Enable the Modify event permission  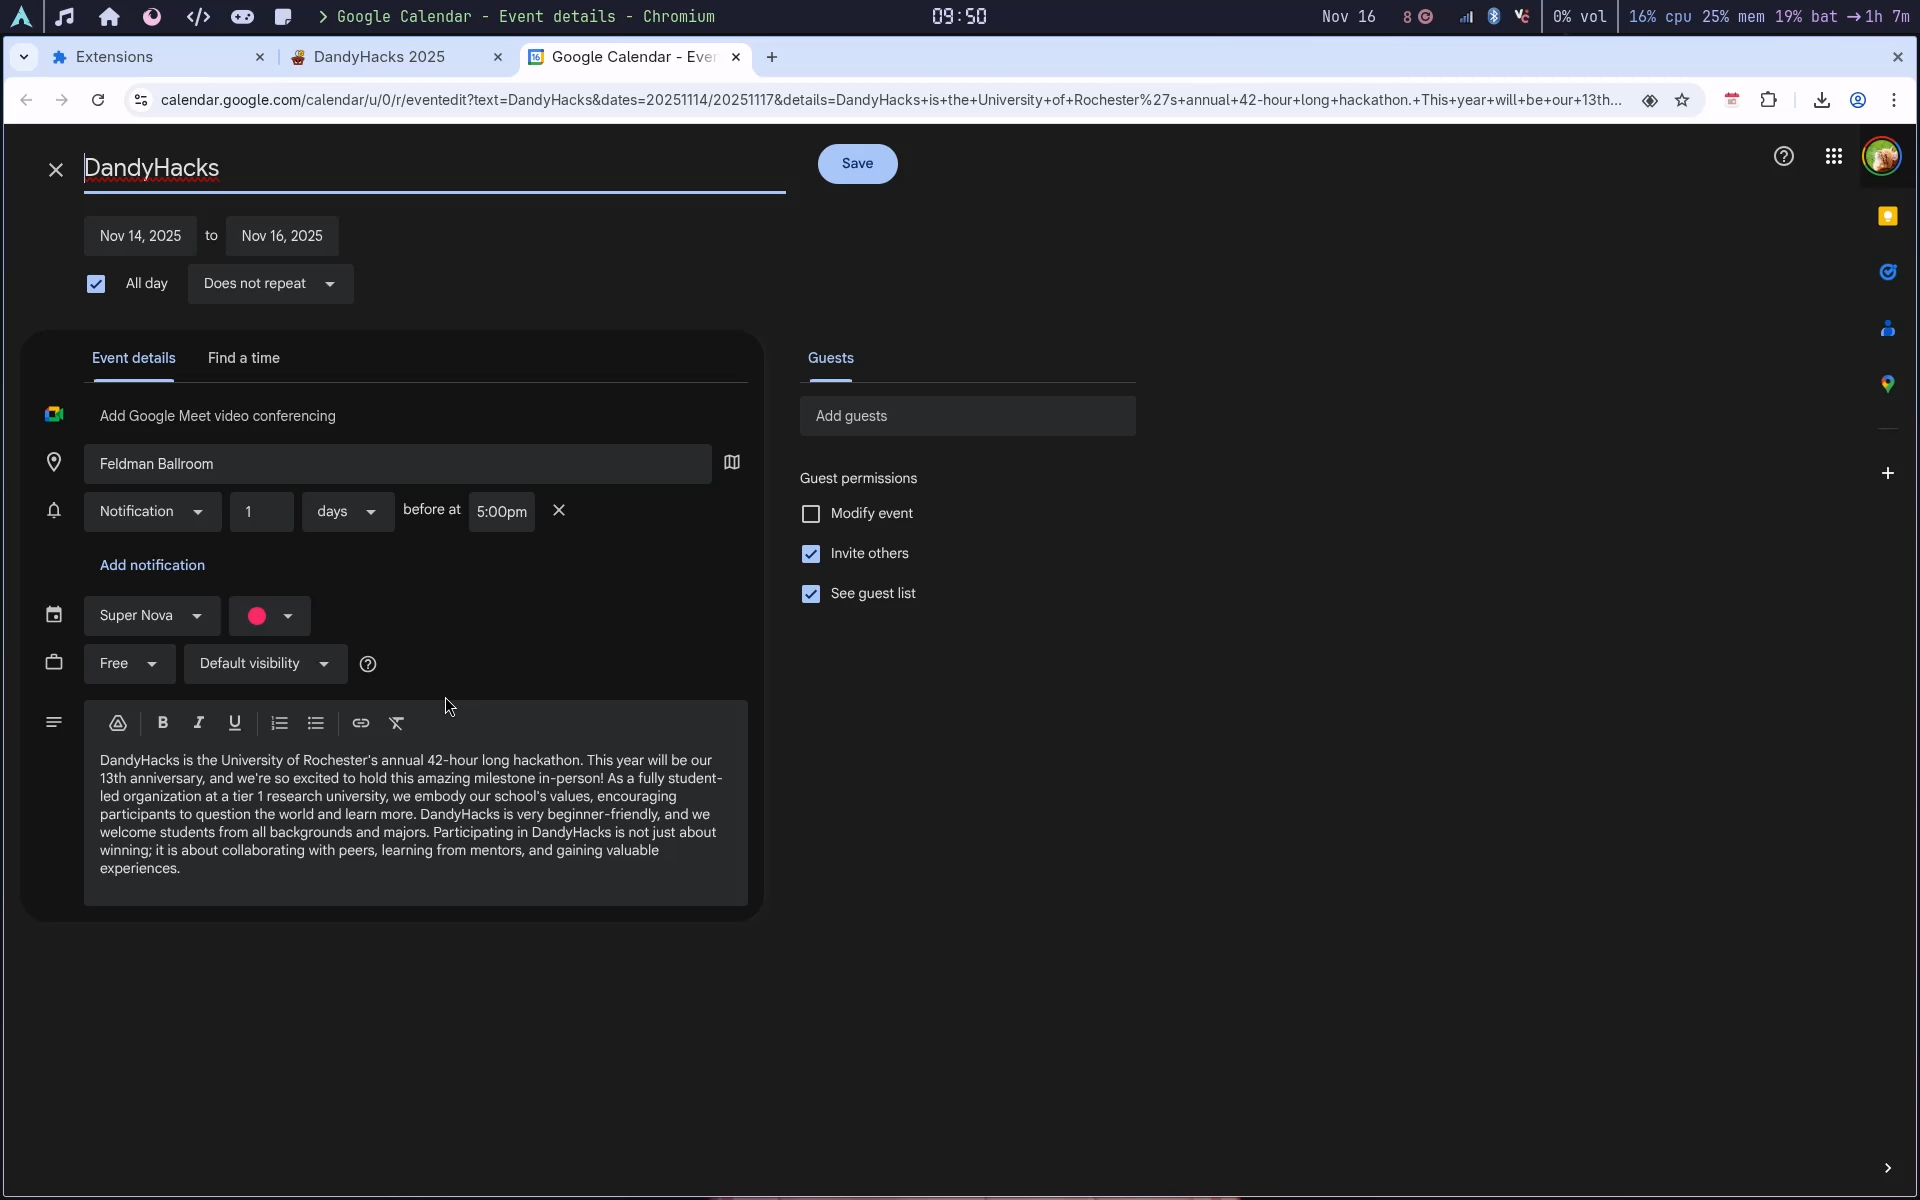(811, 514)
